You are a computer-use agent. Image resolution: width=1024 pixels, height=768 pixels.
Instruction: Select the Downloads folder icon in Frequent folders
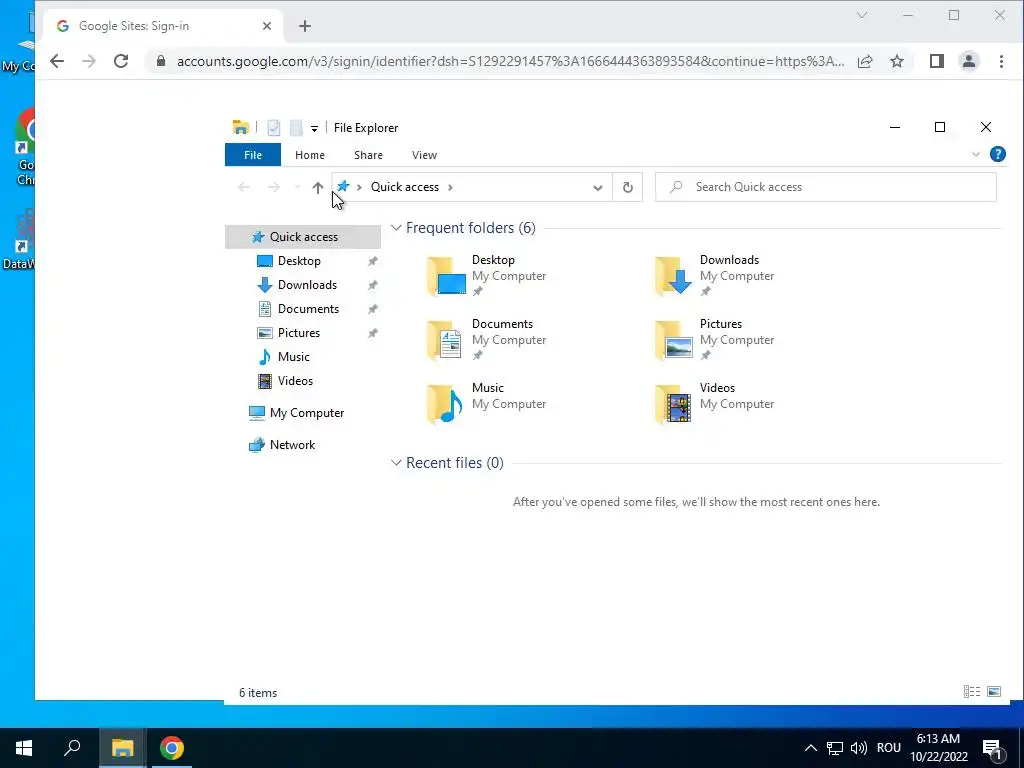point(674,276)
